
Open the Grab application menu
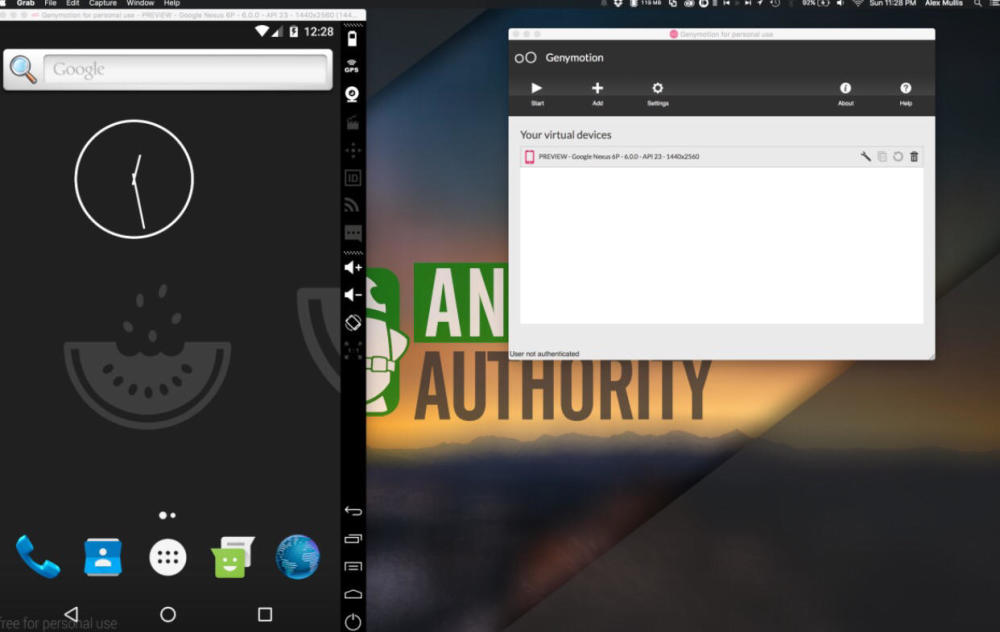(26, 3)
